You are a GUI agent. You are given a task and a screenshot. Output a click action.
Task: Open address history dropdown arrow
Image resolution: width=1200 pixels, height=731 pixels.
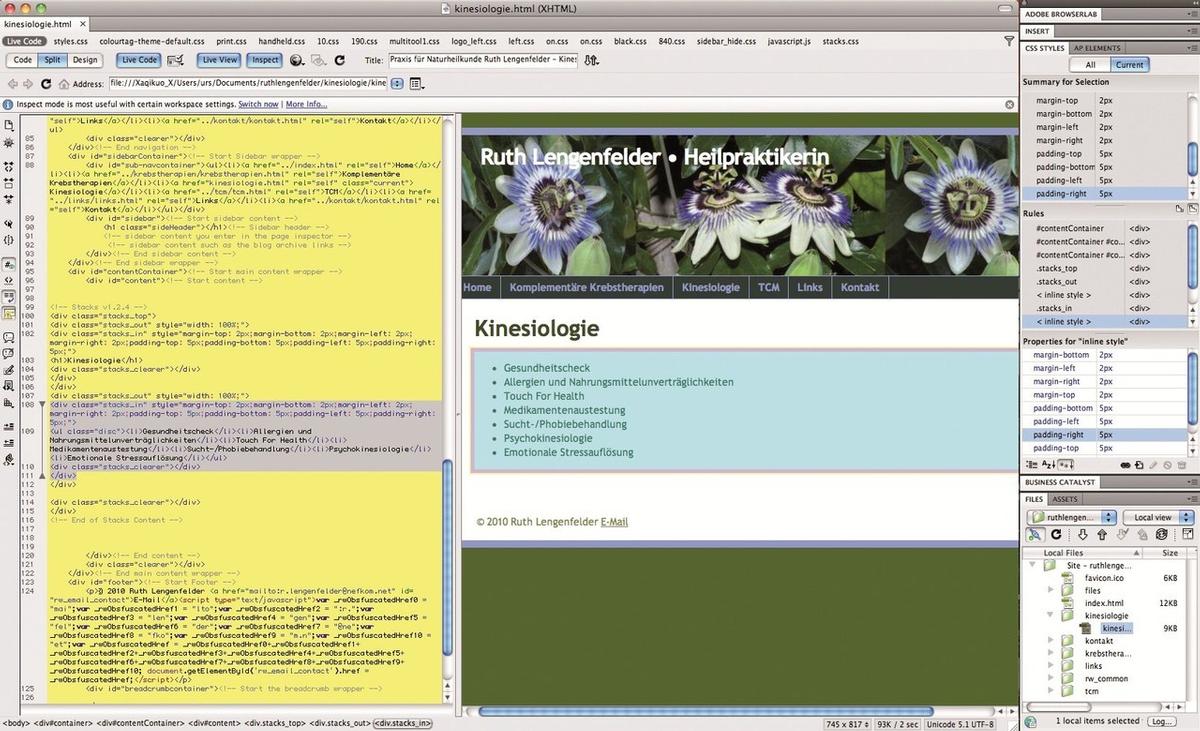click(397, 84)
